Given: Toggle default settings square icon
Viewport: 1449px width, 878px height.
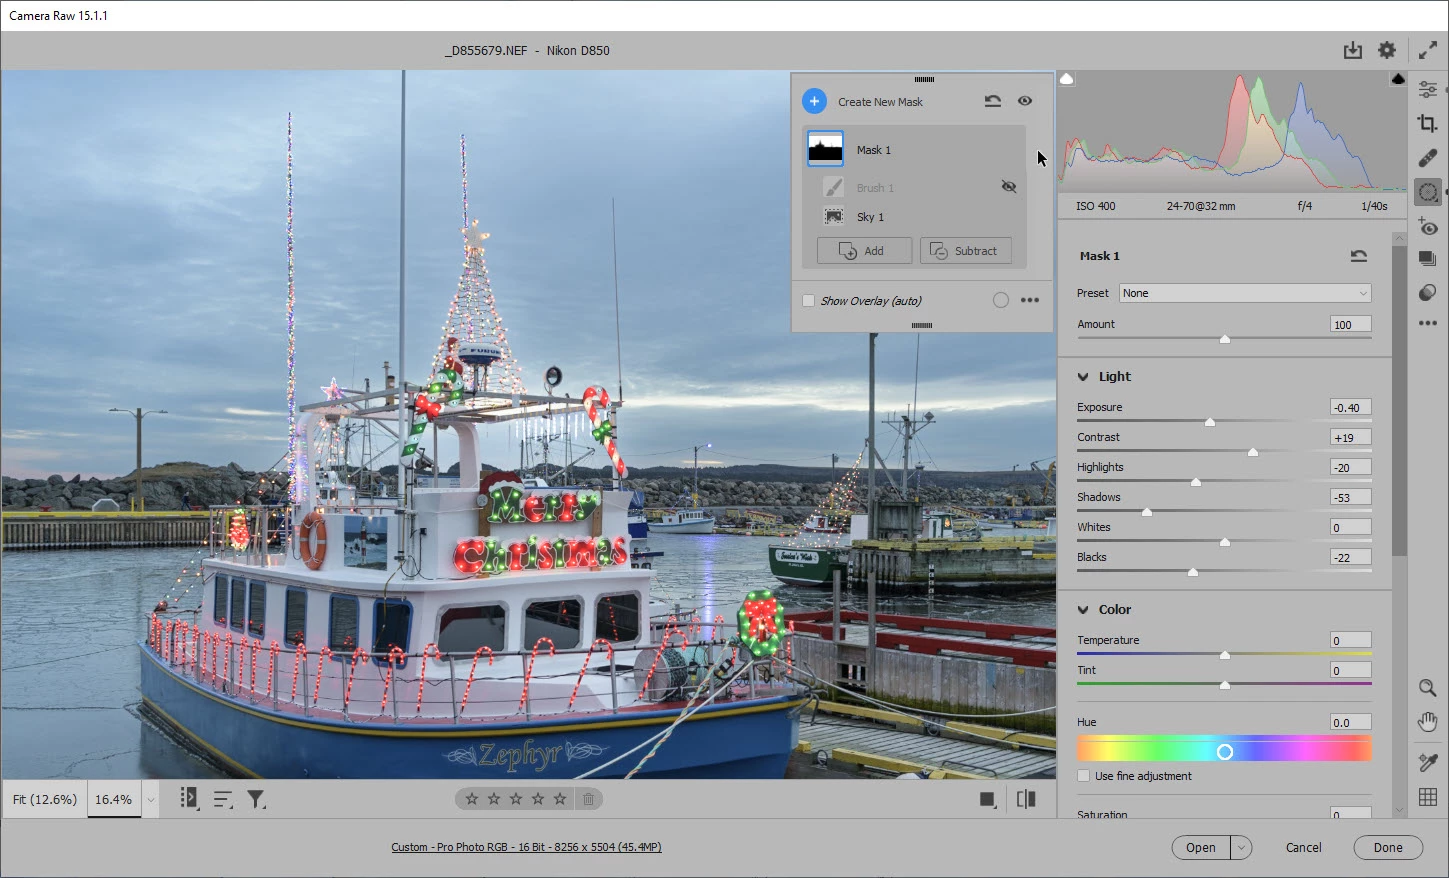Looking at the screenshot, I should coord(988,799).
